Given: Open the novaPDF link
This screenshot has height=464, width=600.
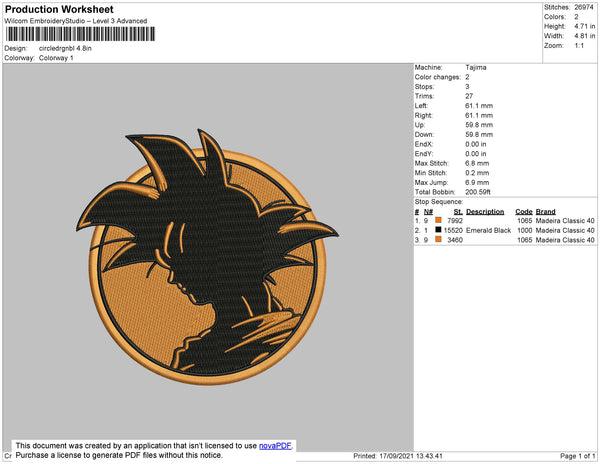Looking at the screenshot, I should coord(275,446).
